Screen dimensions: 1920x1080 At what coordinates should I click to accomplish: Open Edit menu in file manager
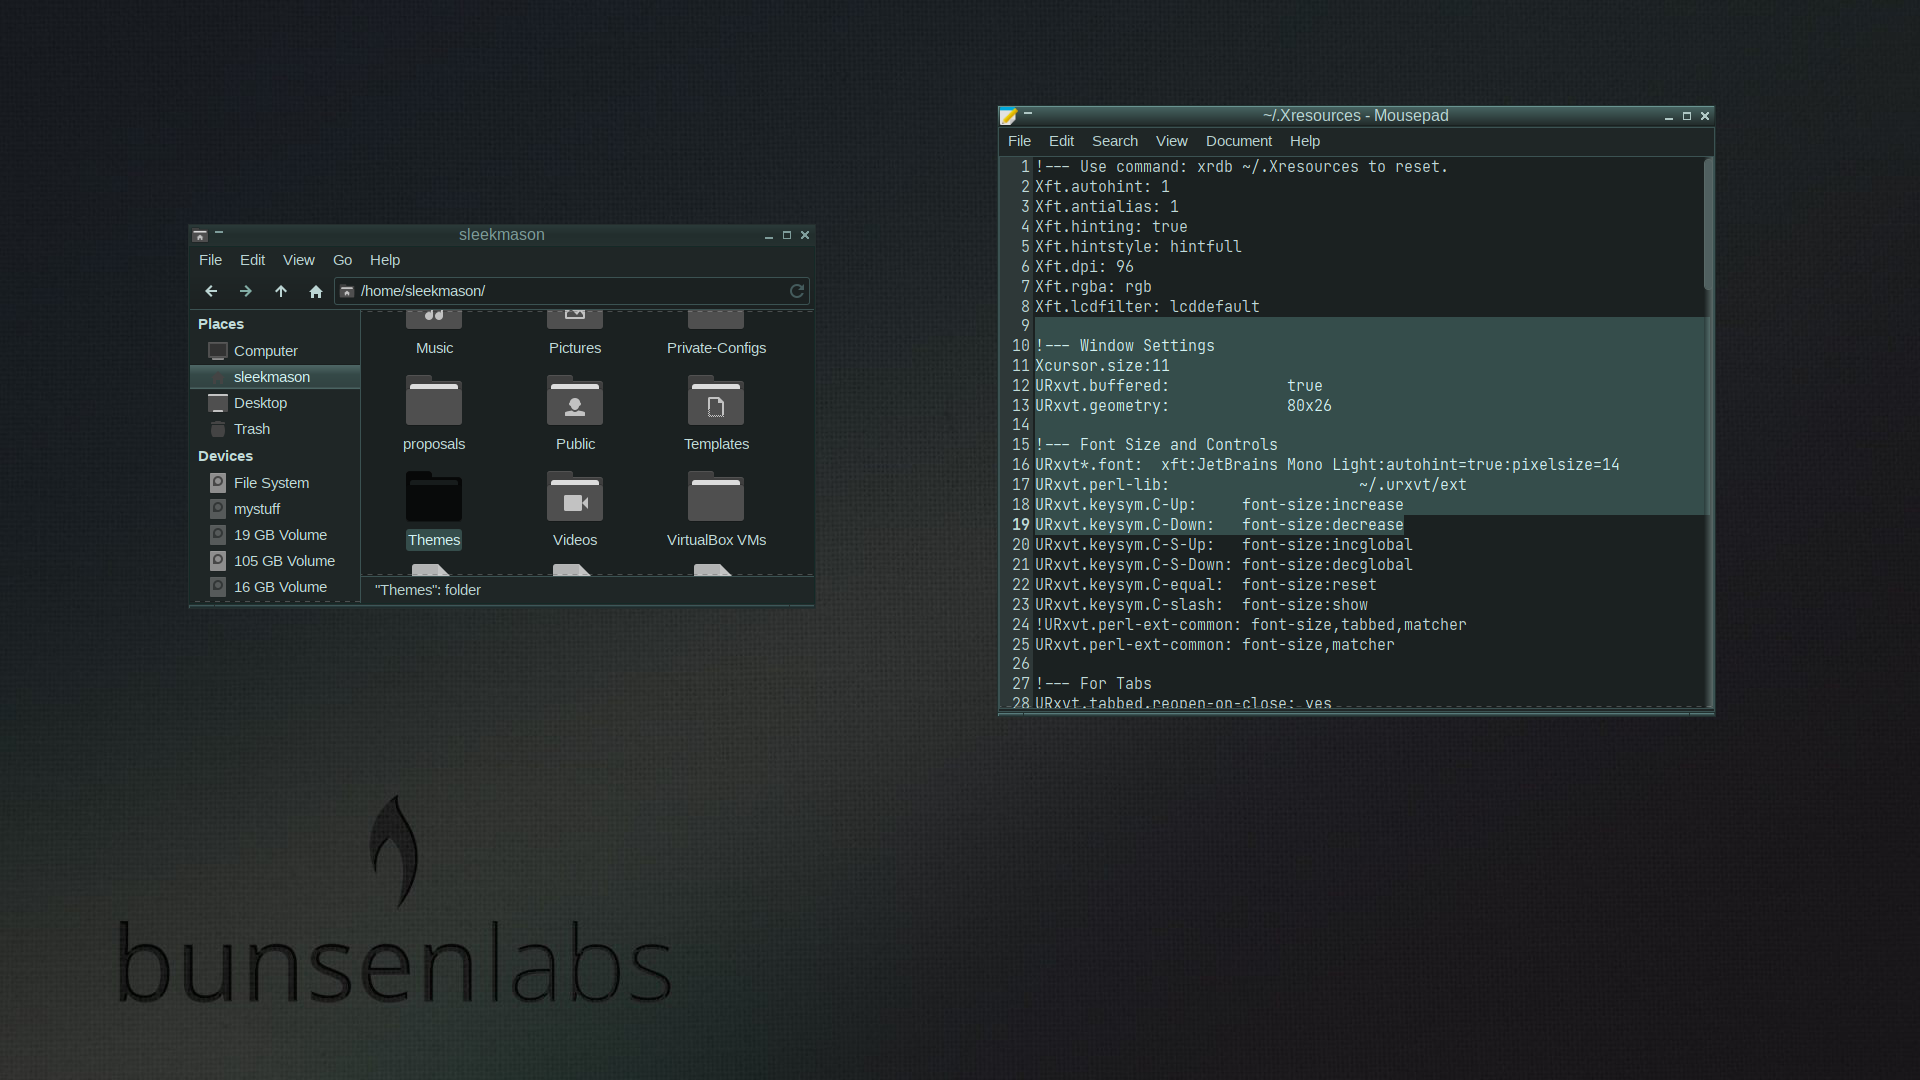click(x=252, y=260)
